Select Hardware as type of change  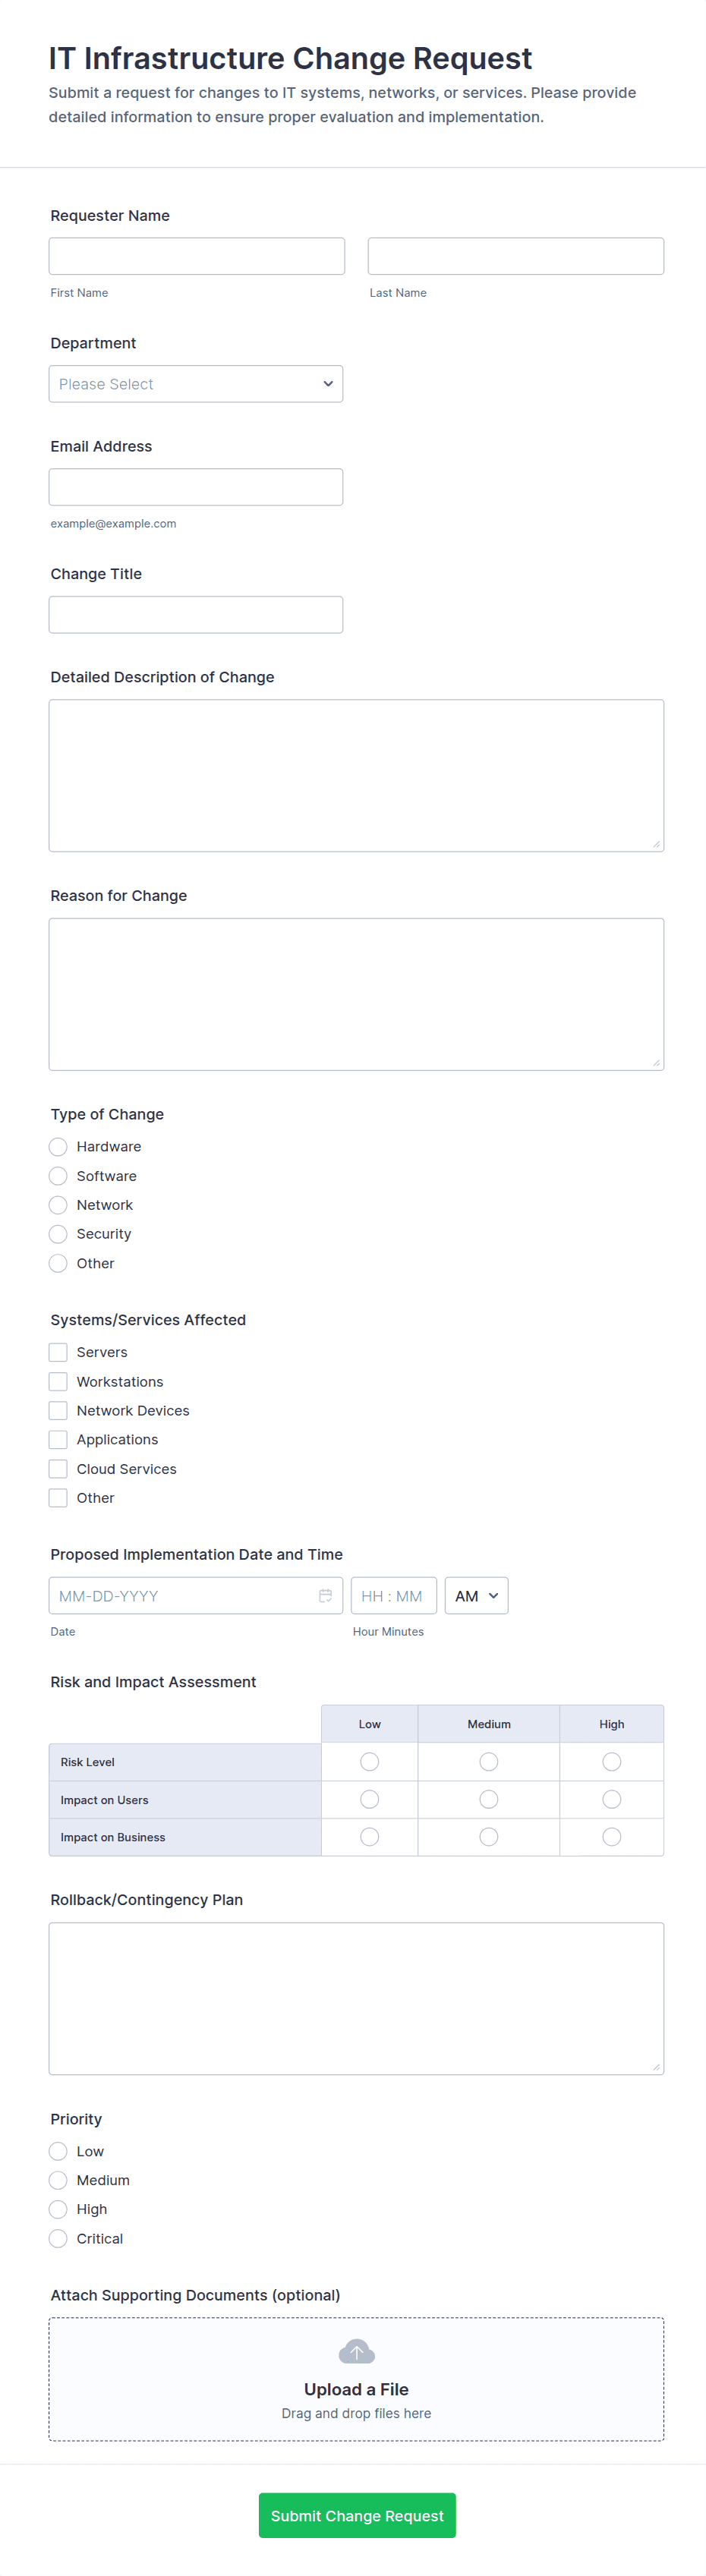59,1146
